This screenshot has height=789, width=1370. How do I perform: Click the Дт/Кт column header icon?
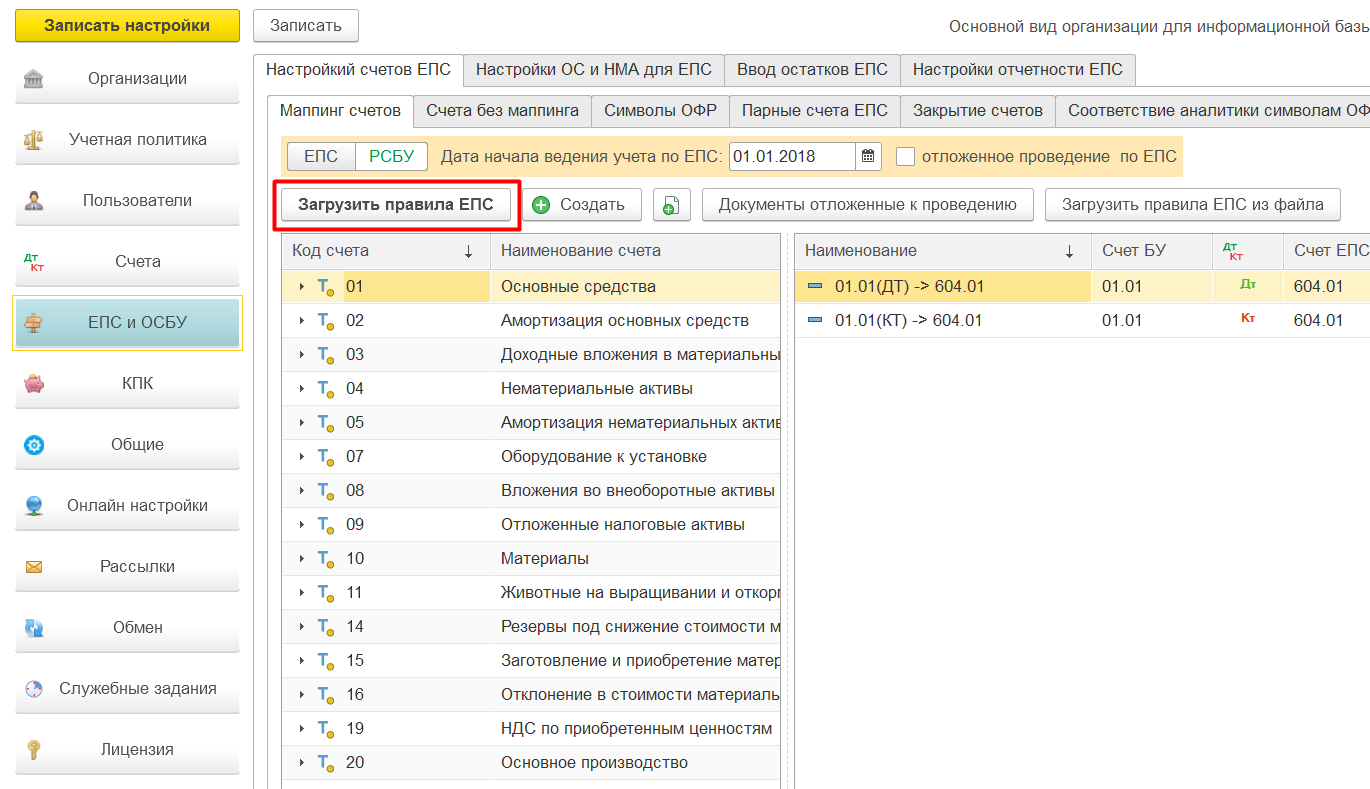click(x=1233, y=251)
